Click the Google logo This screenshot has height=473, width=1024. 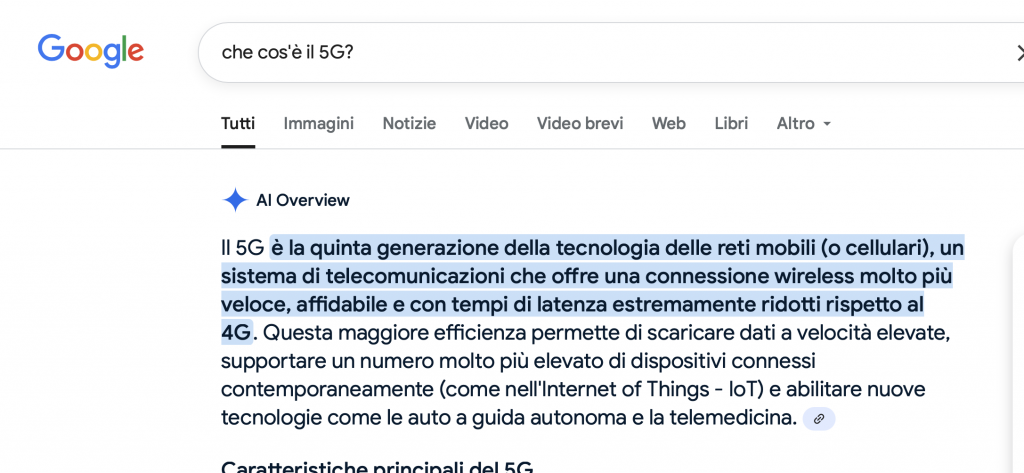tap(91, 52)
